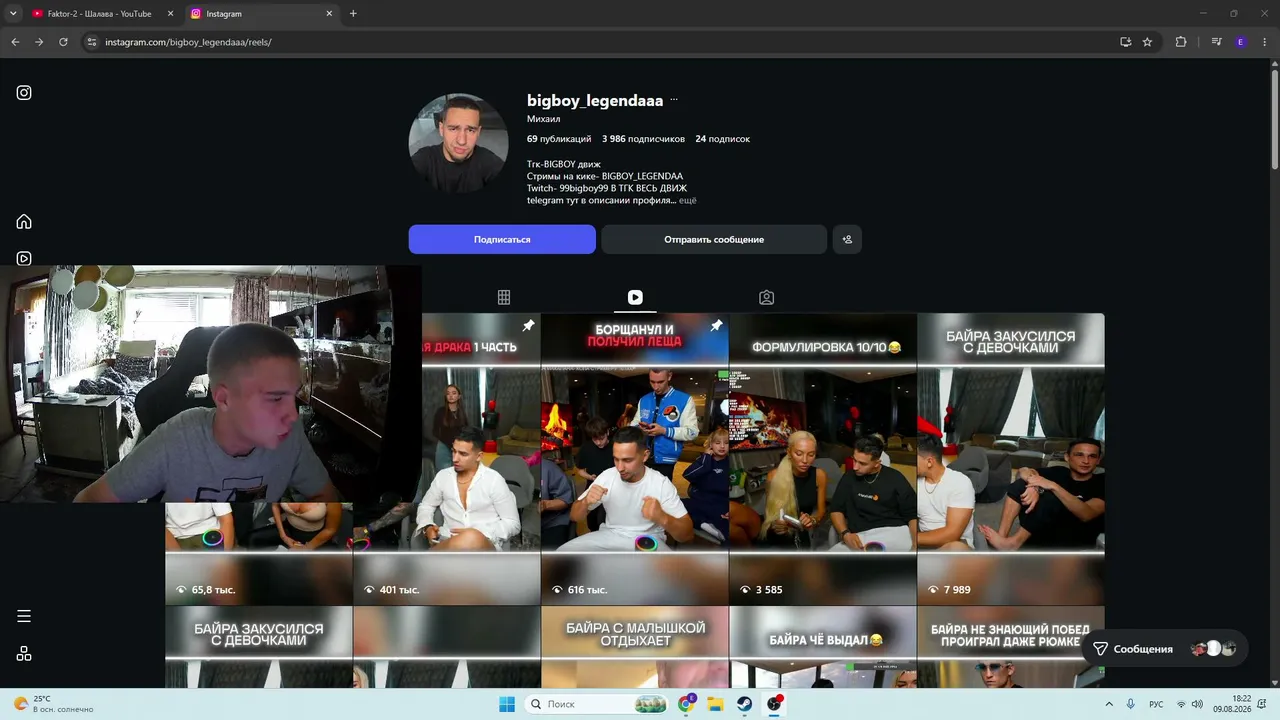This screenshot has width=1280, height=720.
Task: Expand the hidden system tray icons
Action: coord(1108,704)
